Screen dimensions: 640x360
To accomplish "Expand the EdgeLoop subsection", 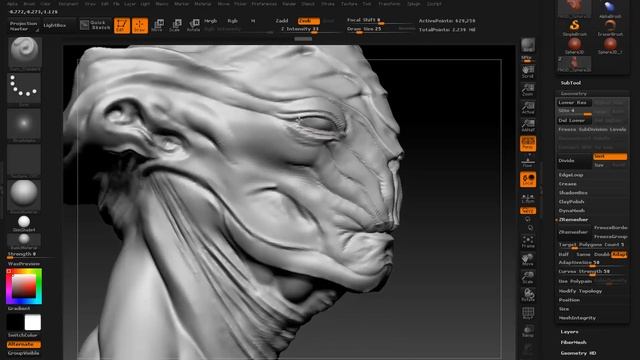I will pos(571,175).
